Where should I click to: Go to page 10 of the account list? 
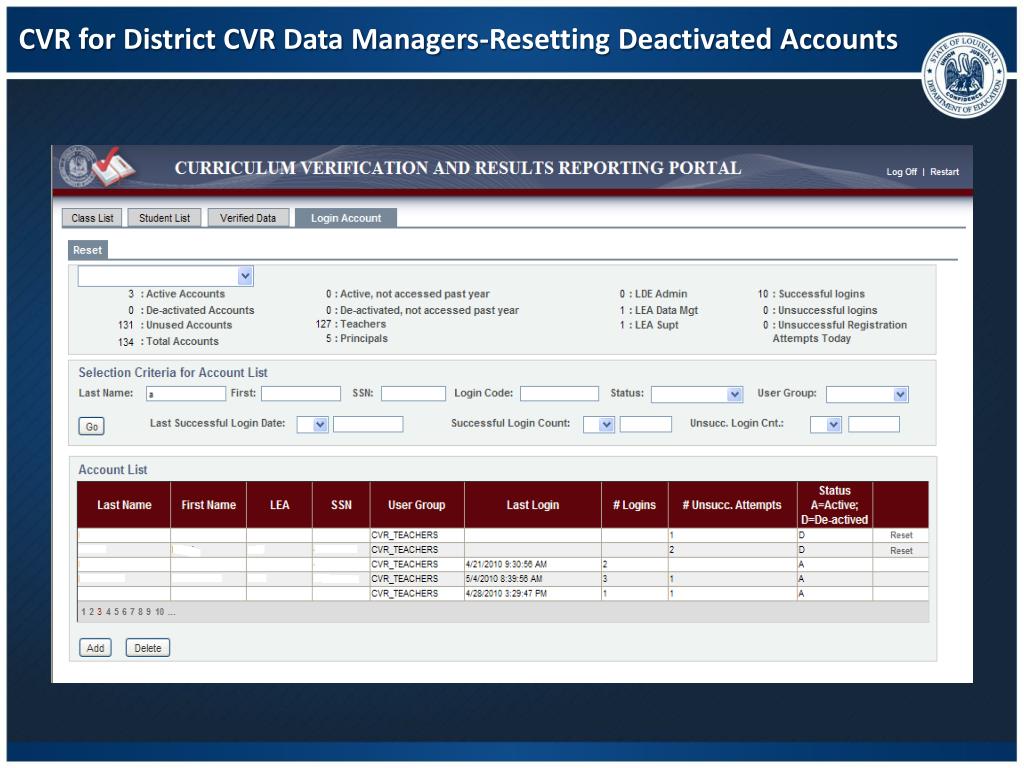click(x=159, y=612)
